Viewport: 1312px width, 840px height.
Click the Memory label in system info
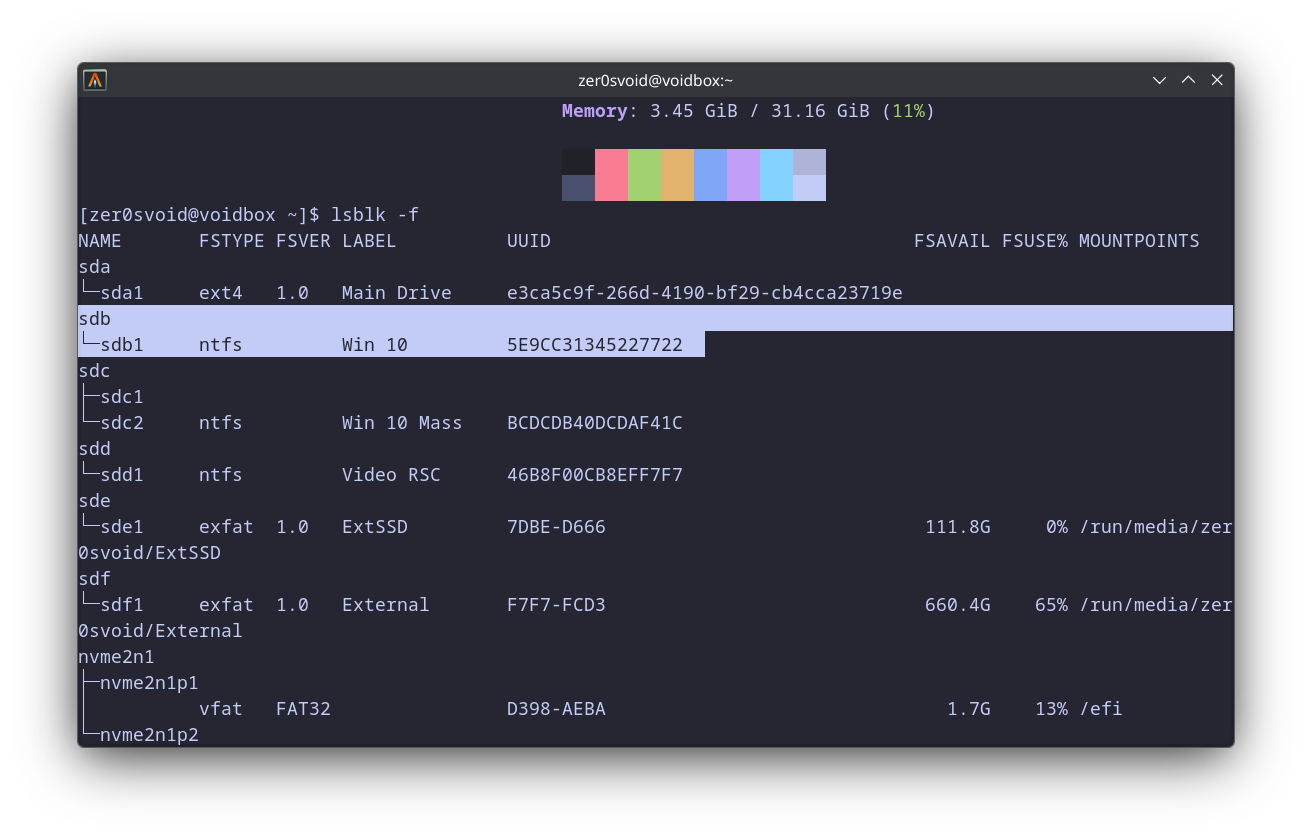click(x=594, y=111)
